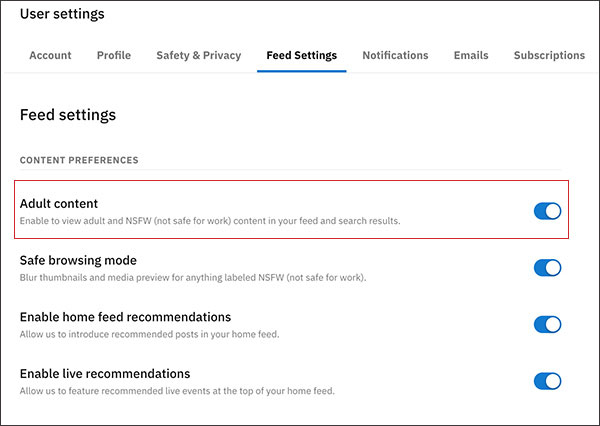Toggle home feed recommendations switch
Viewport: 600px width, 426px height.
point(547,324)
